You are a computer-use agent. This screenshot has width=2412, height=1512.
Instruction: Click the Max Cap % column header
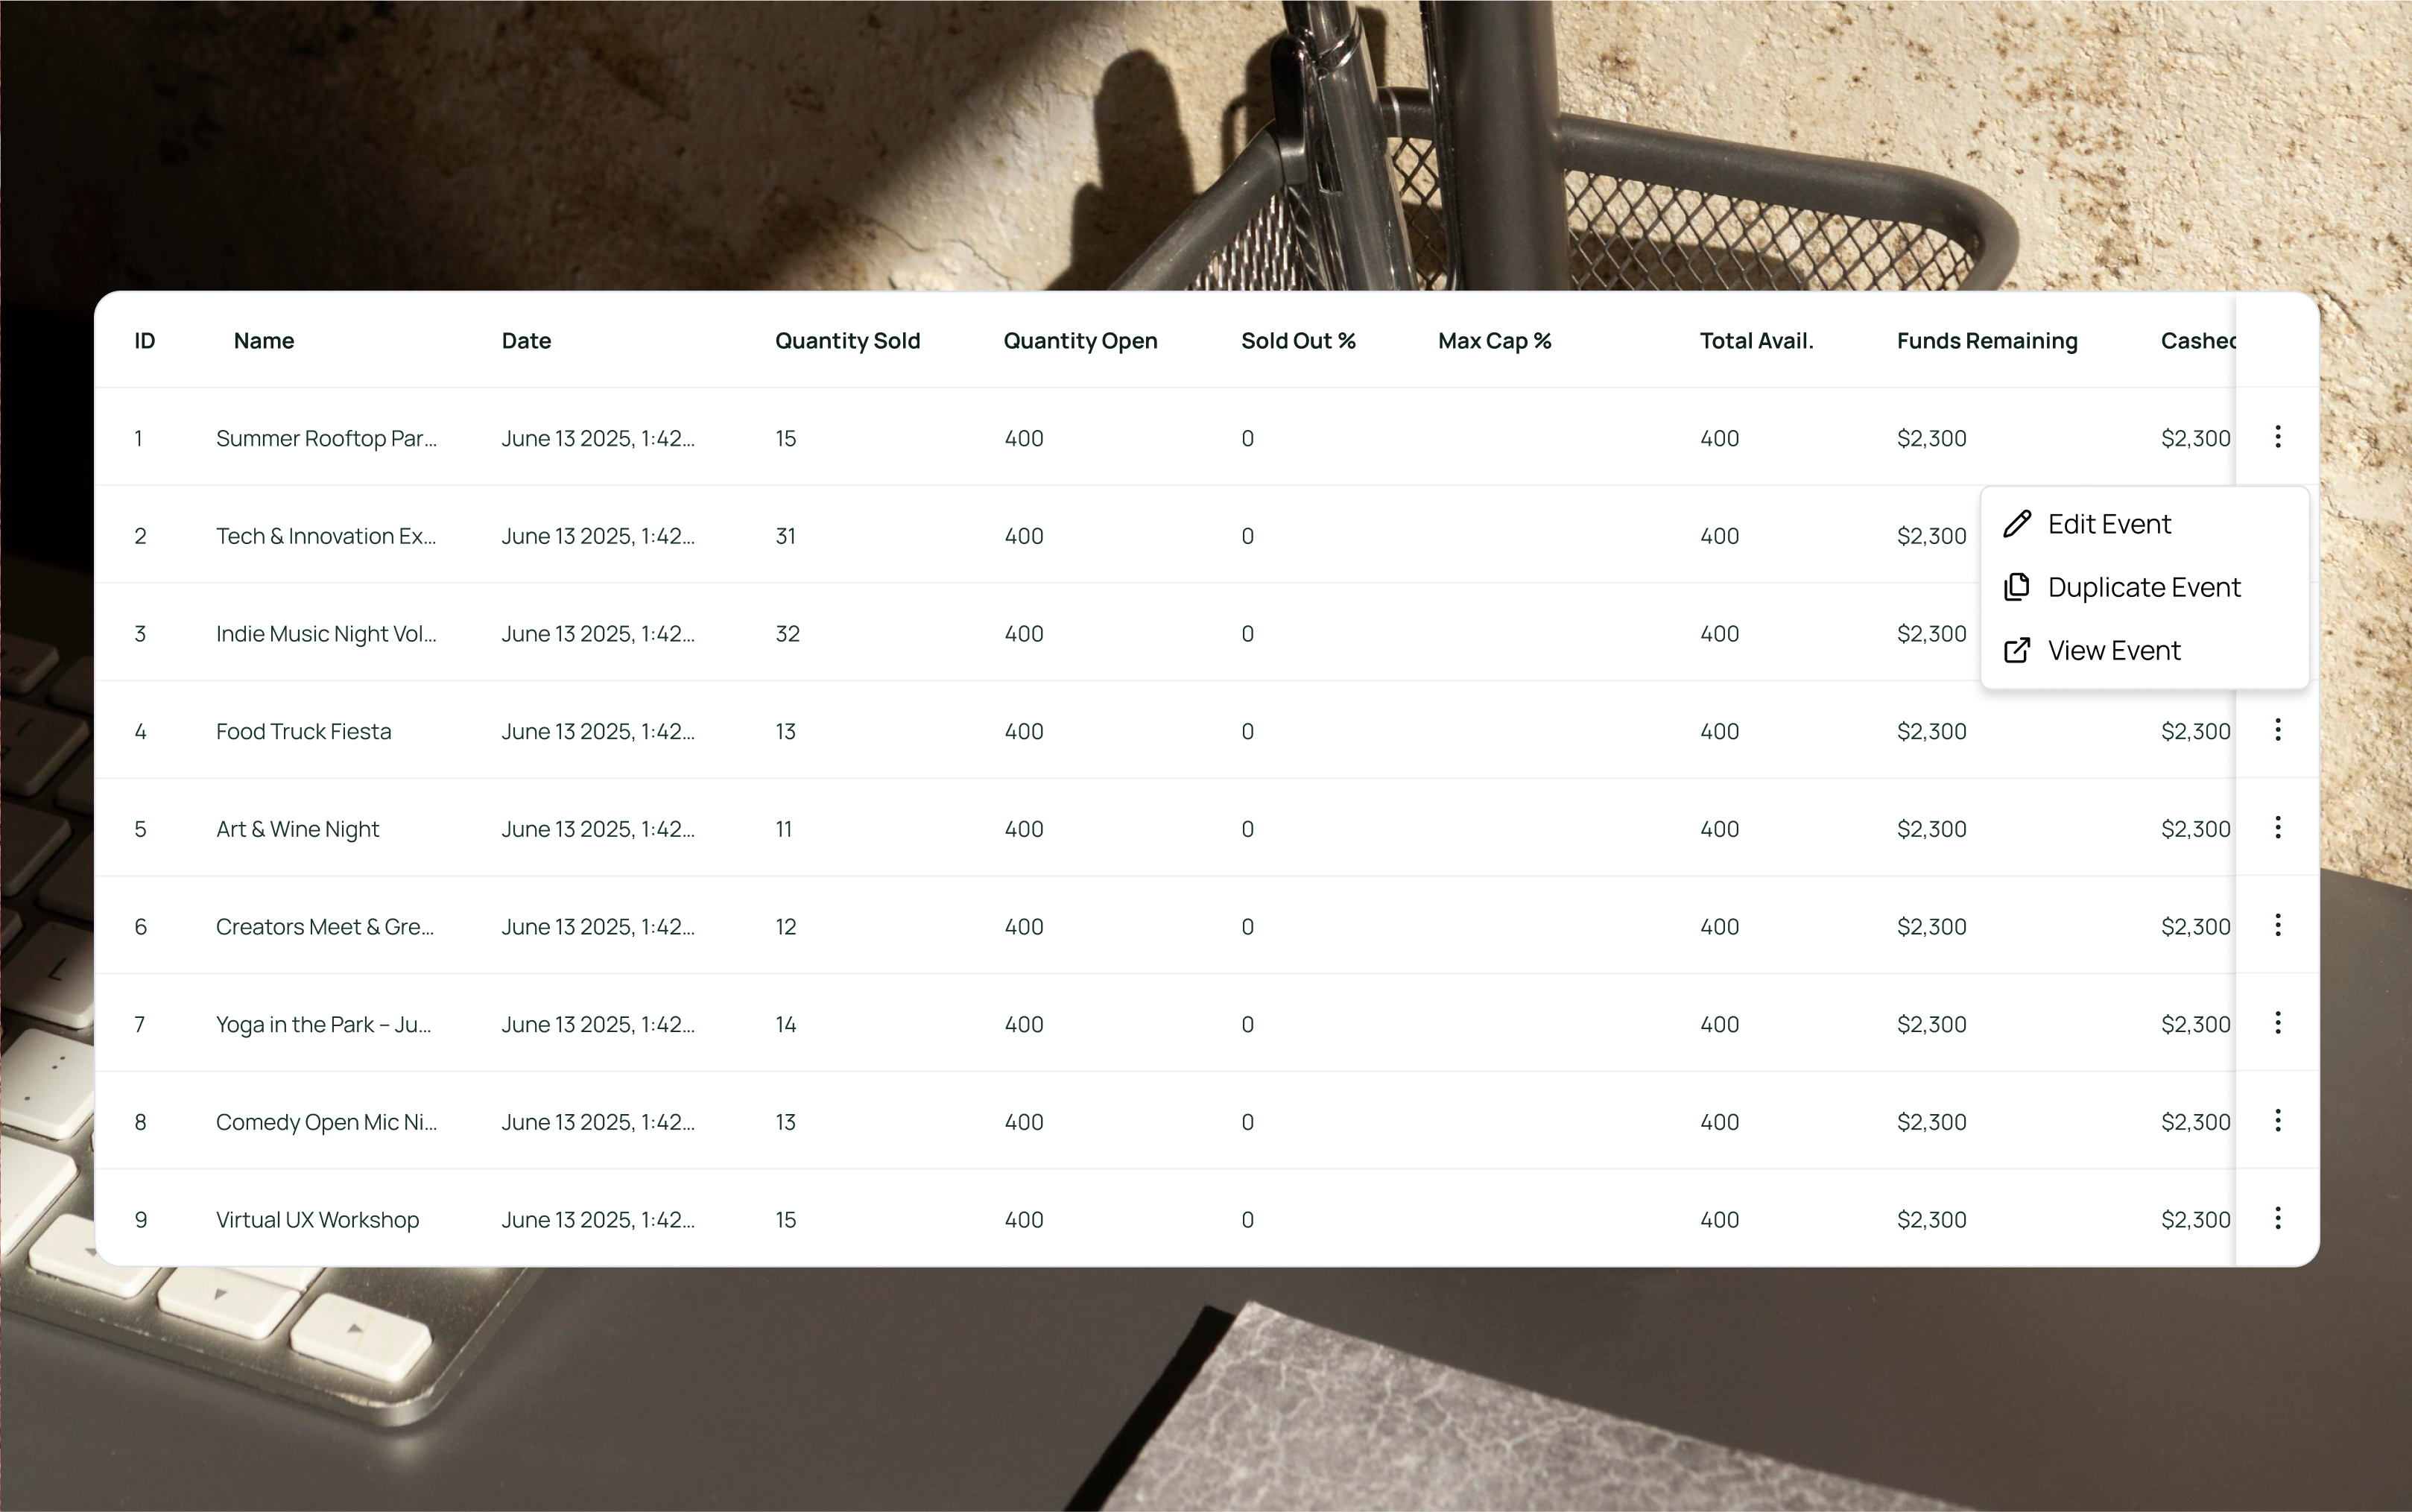coord(1495,341)
